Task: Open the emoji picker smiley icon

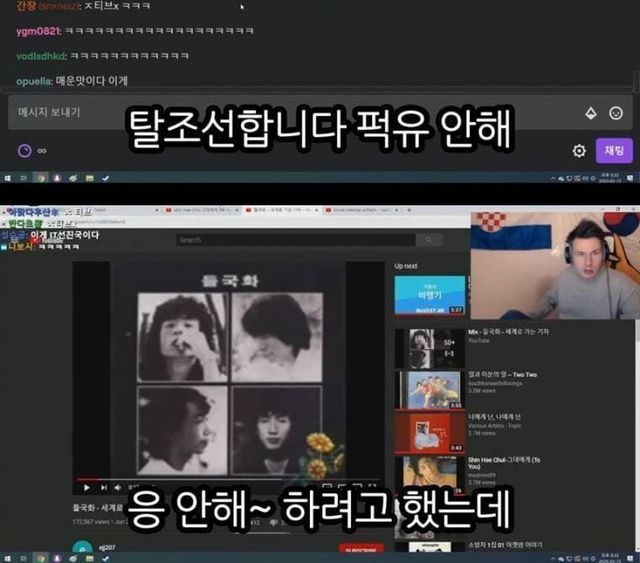Action: [616, 113]
